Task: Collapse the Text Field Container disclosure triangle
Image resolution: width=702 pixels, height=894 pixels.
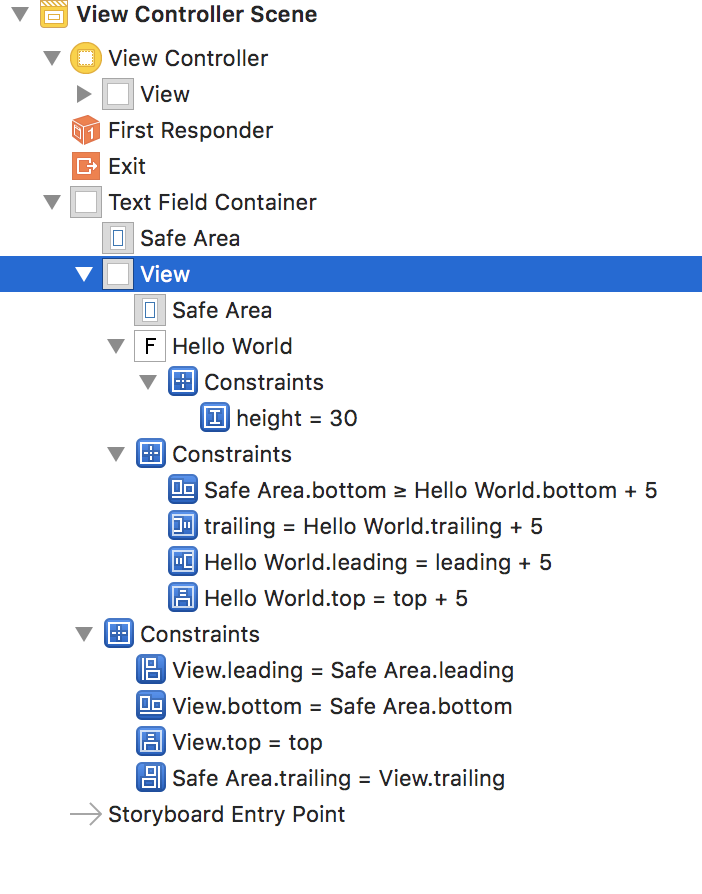Action: tap(52, 202)
